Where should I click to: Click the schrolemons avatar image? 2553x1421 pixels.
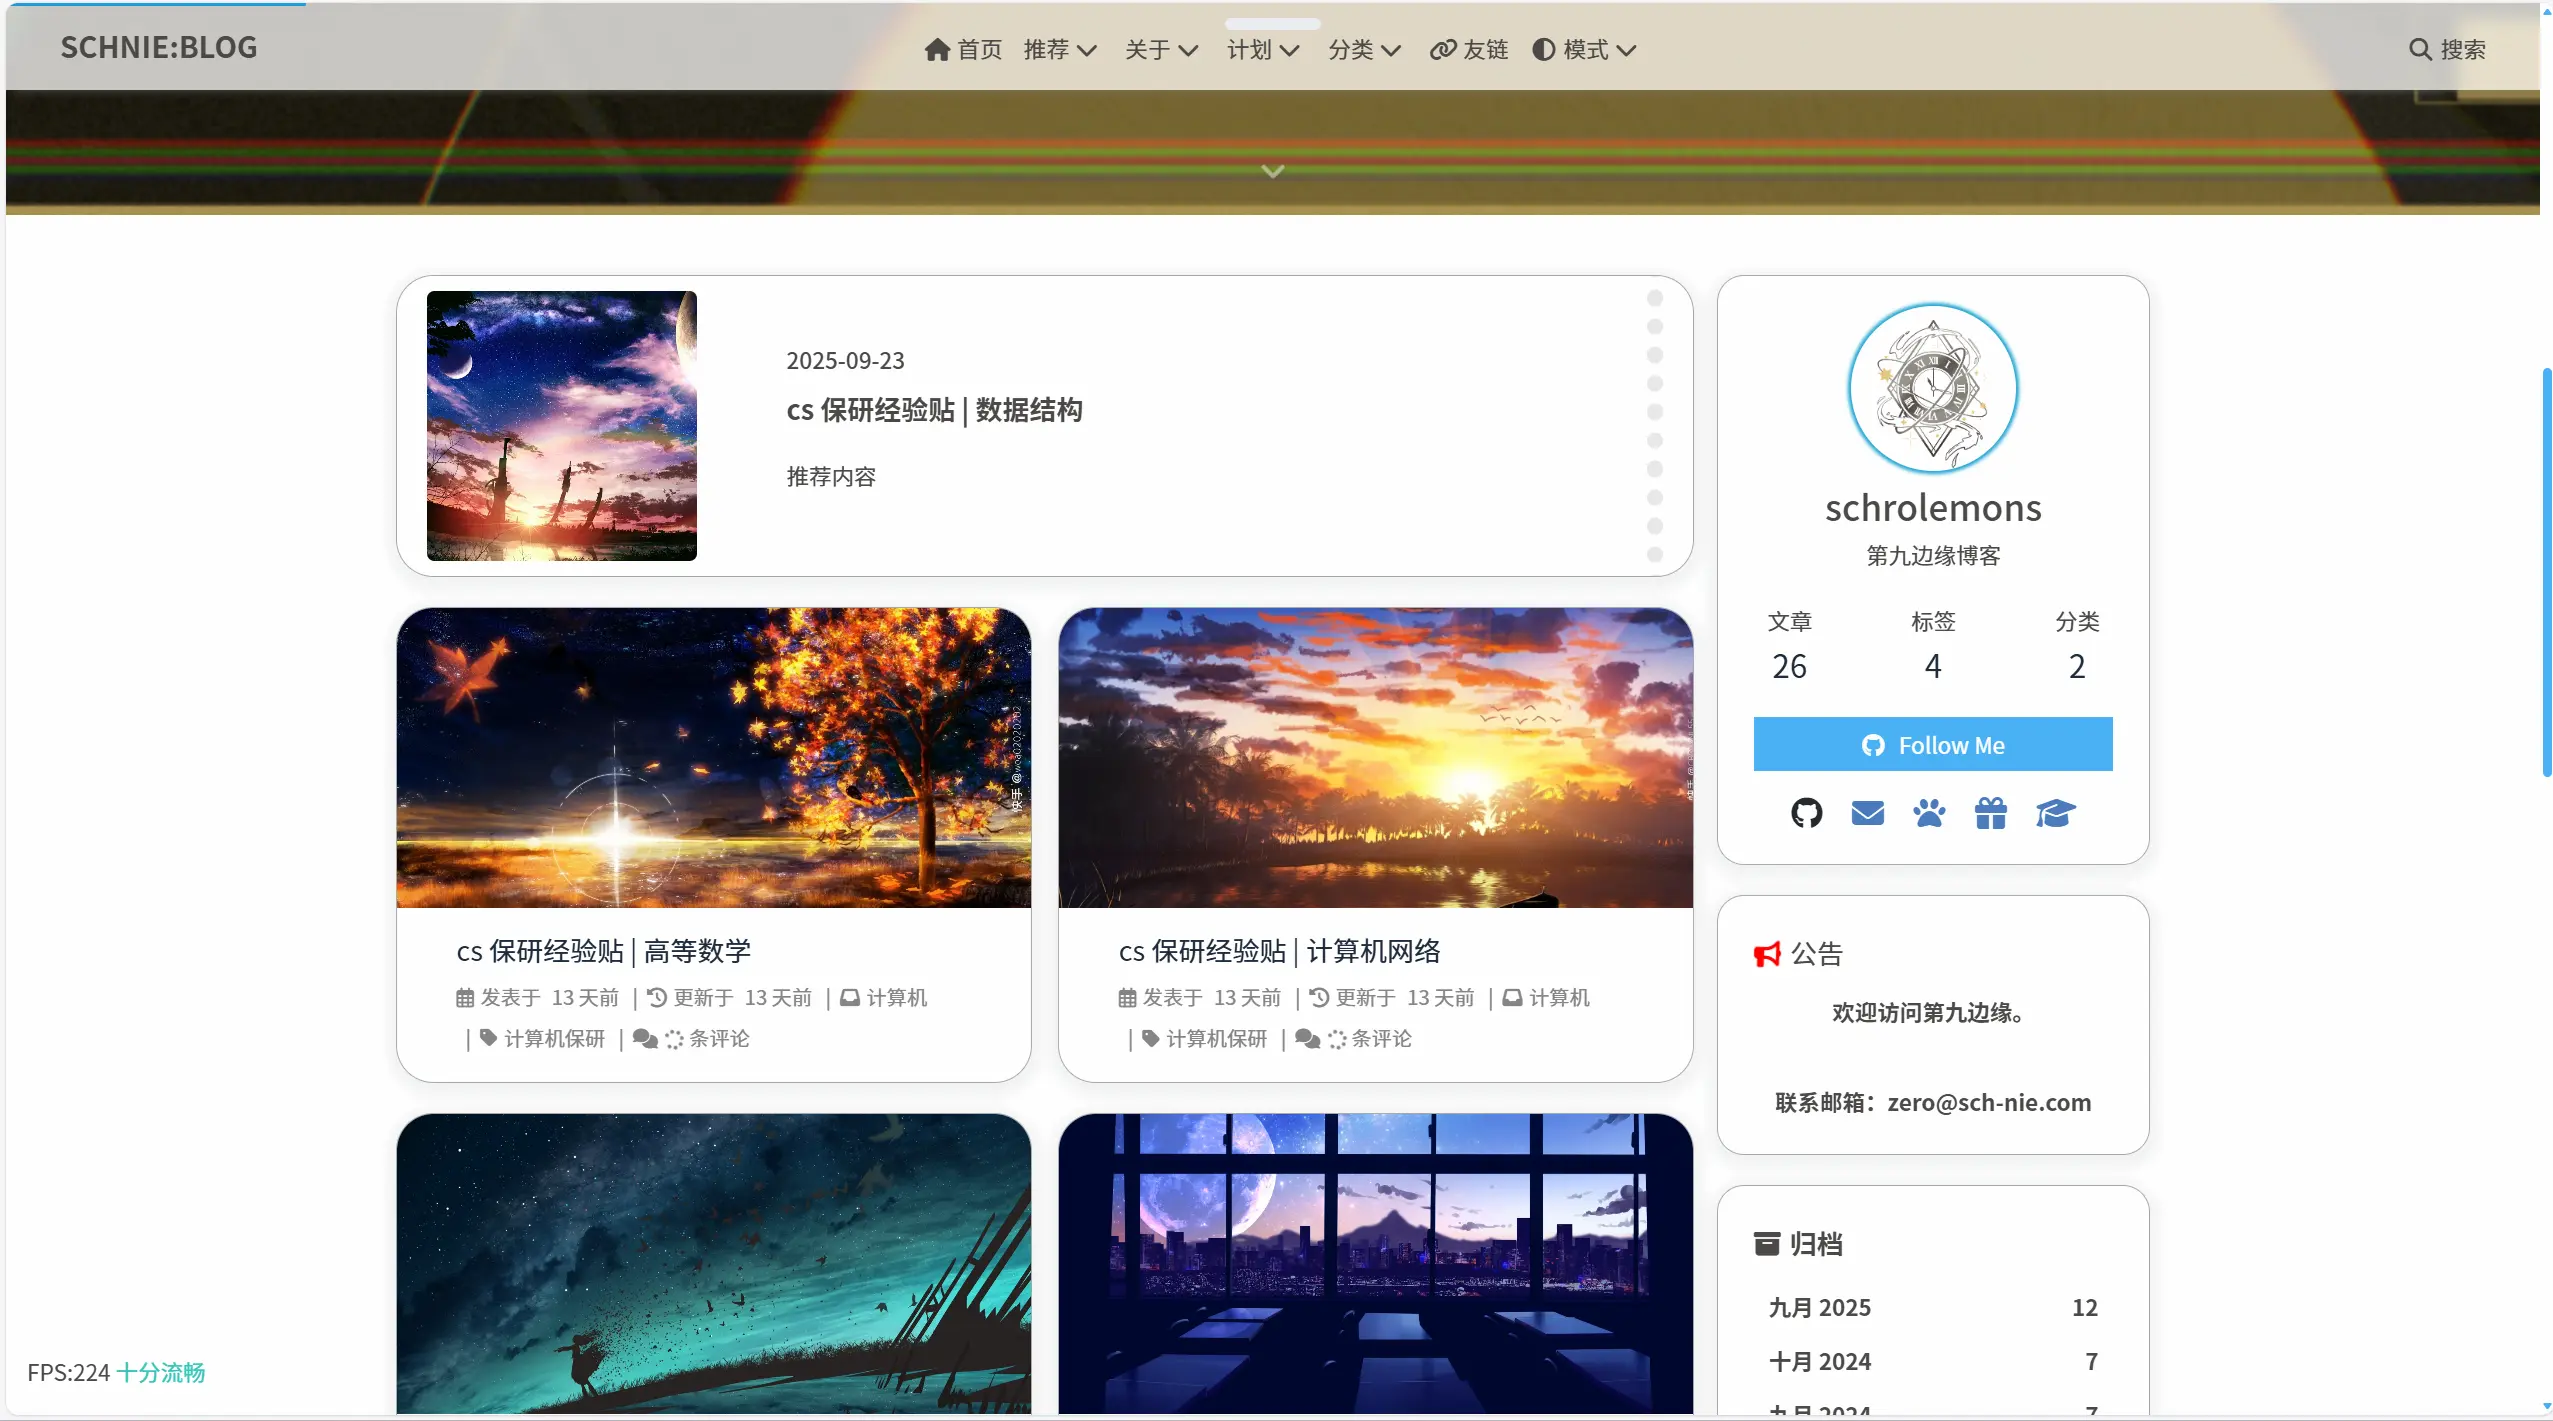click(1932, 389)
